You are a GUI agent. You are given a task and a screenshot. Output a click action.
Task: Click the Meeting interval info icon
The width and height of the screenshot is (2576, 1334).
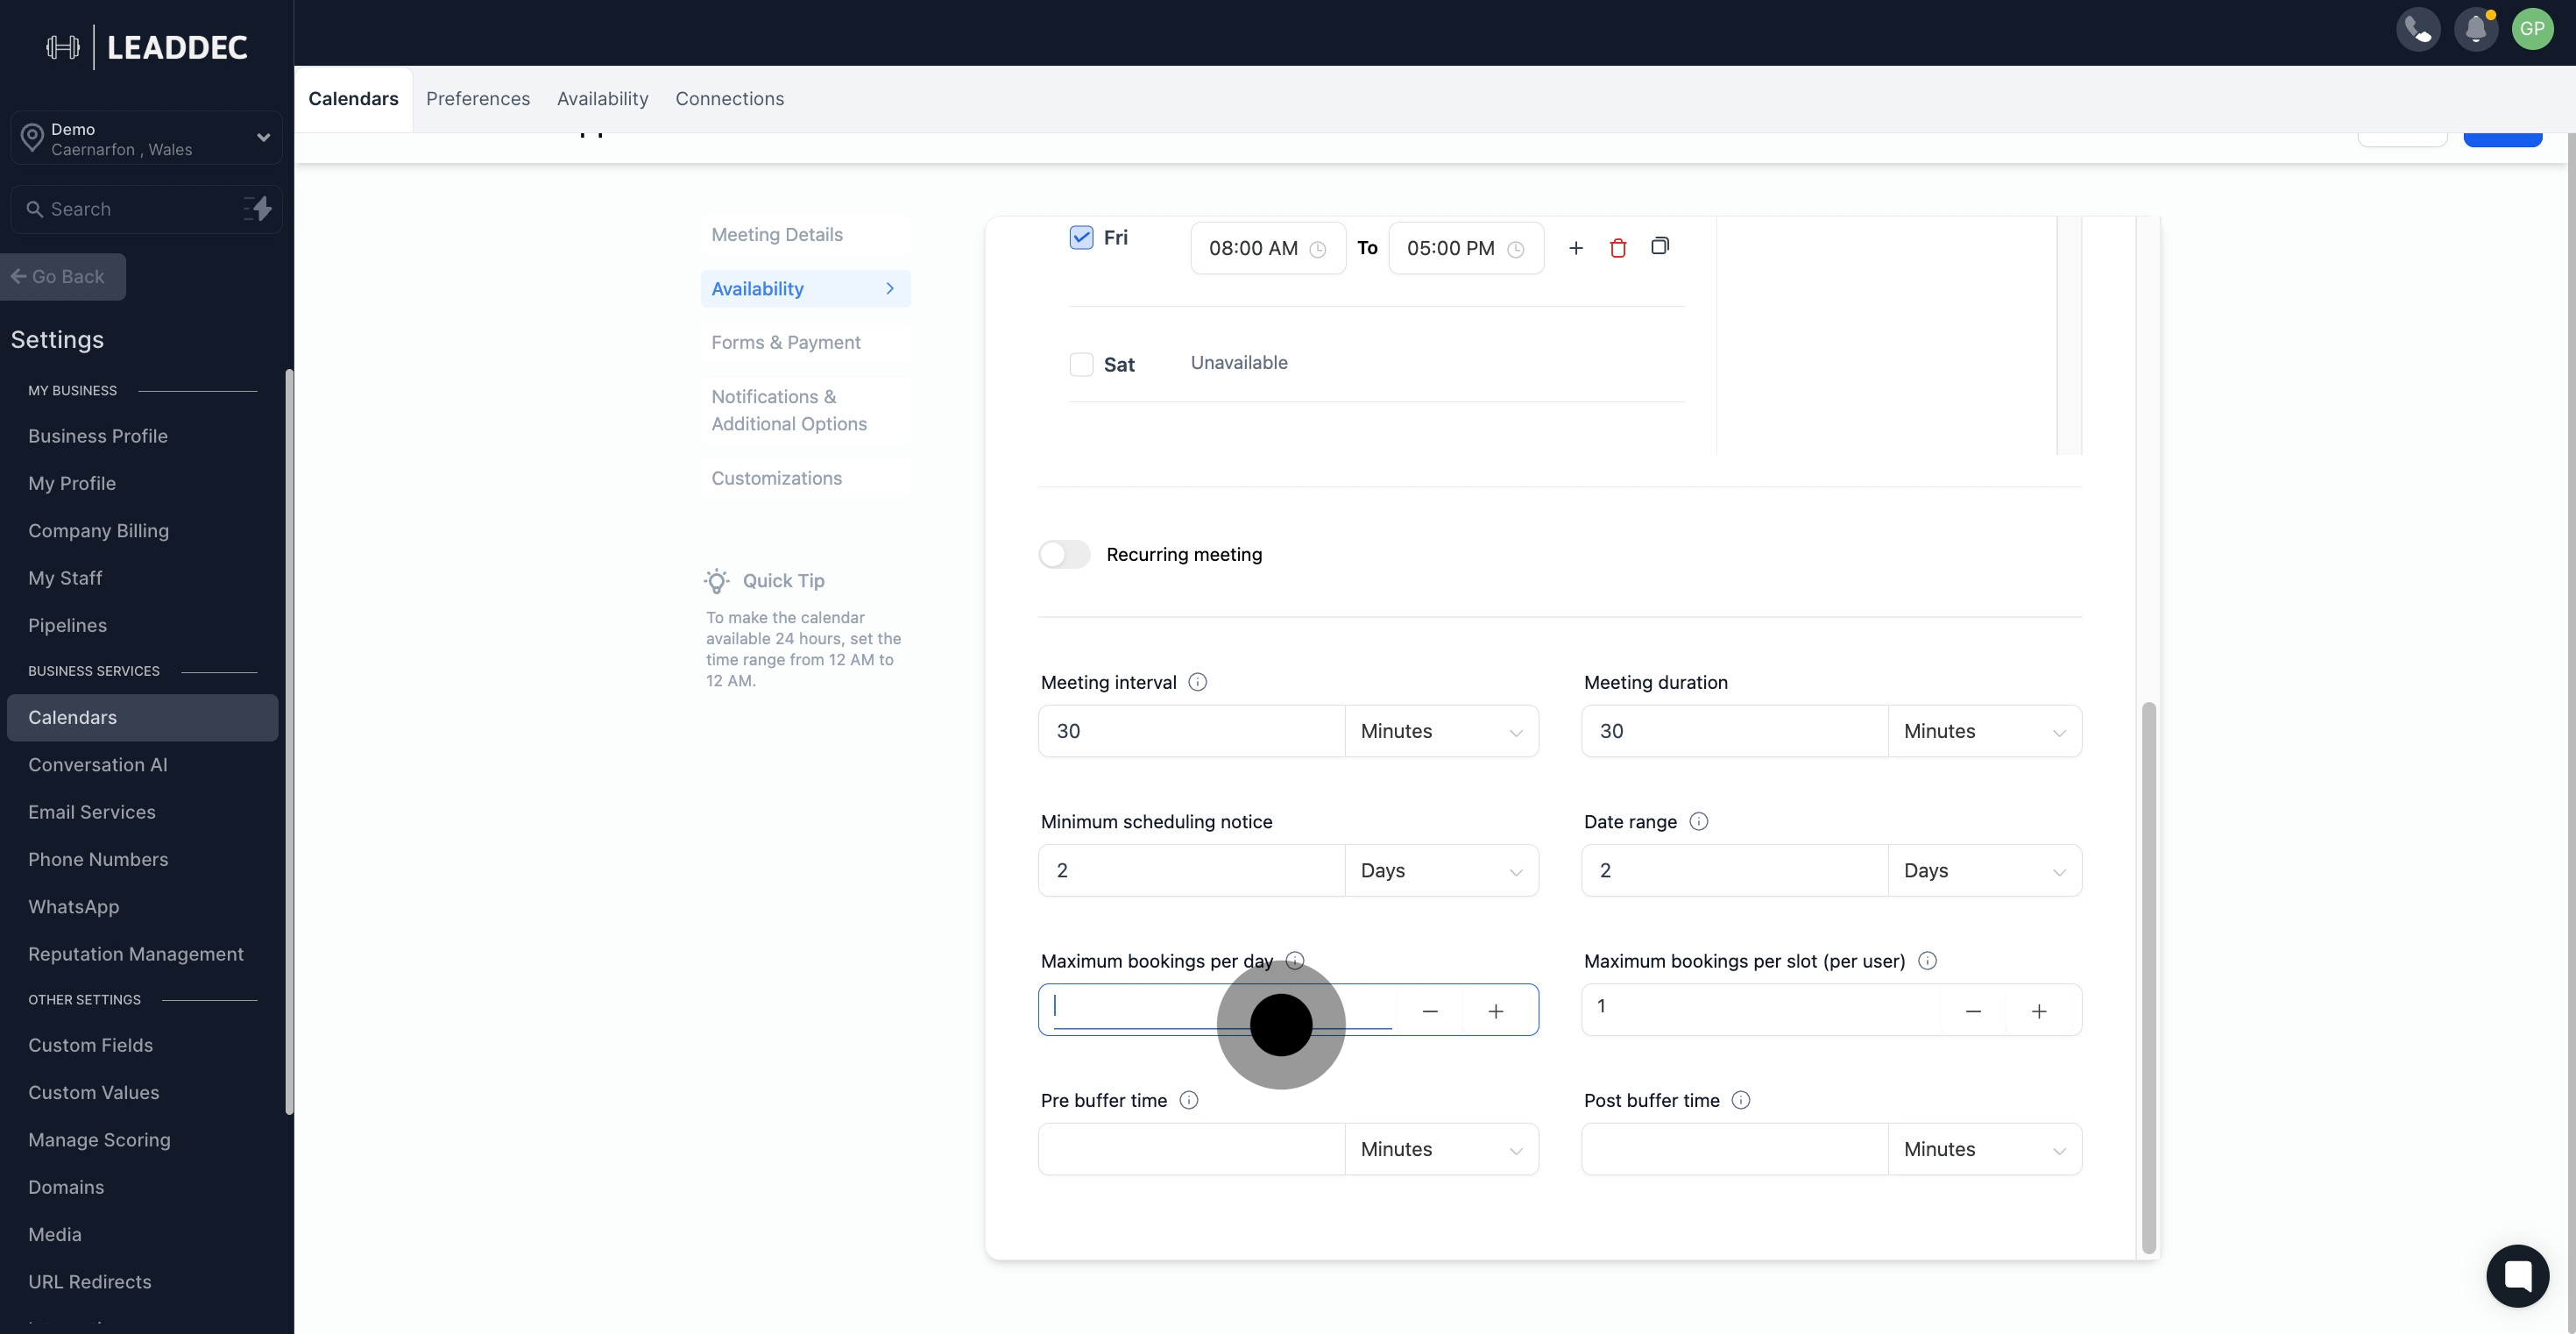(x=1197, y=682)
